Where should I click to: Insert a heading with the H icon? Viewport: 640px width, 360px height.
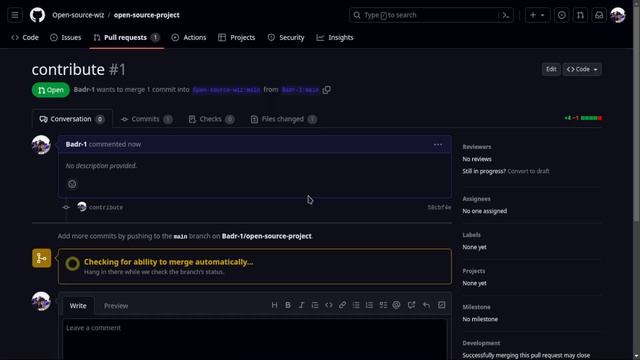[274, 305]
